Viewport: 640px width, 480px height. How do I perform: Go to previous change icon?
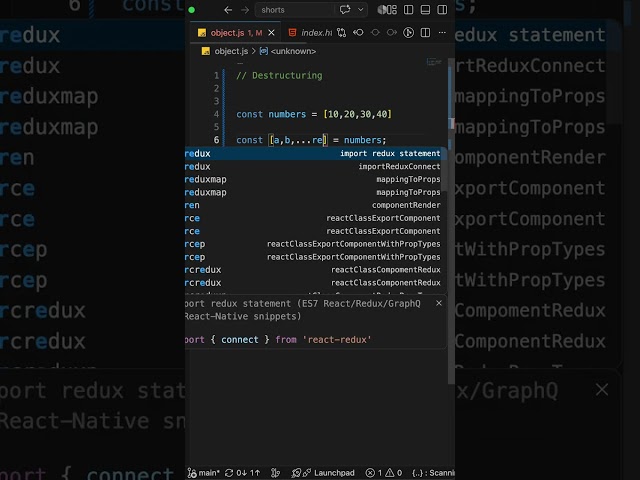(x=358, y=32)
